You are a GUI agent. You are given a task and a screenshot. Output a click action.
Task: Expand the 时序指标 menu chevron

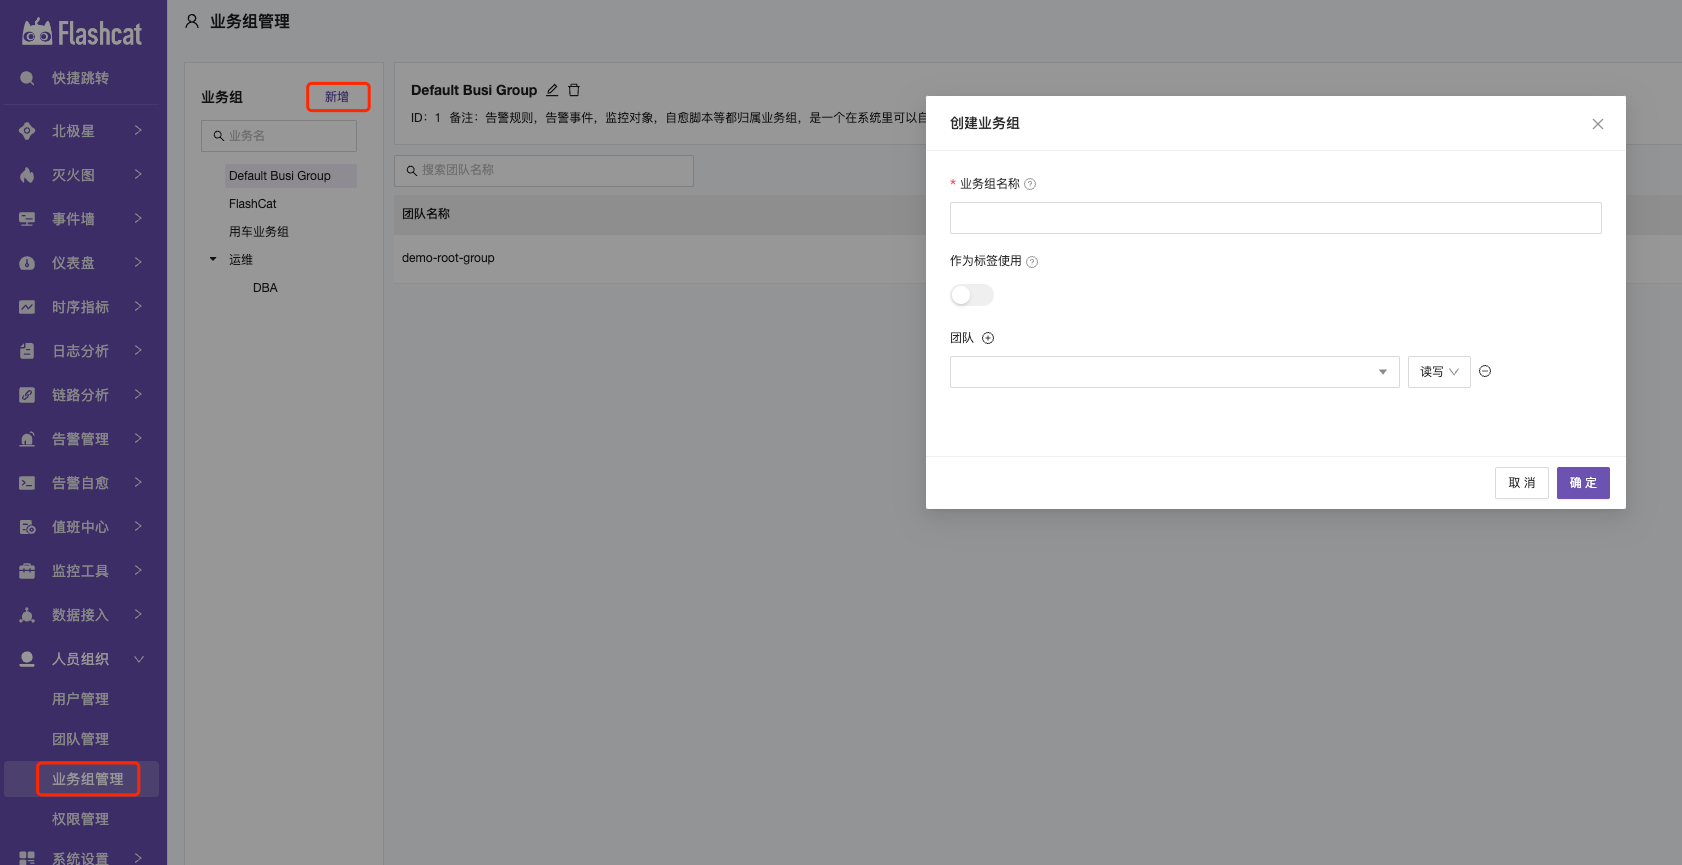click(138, 307)
